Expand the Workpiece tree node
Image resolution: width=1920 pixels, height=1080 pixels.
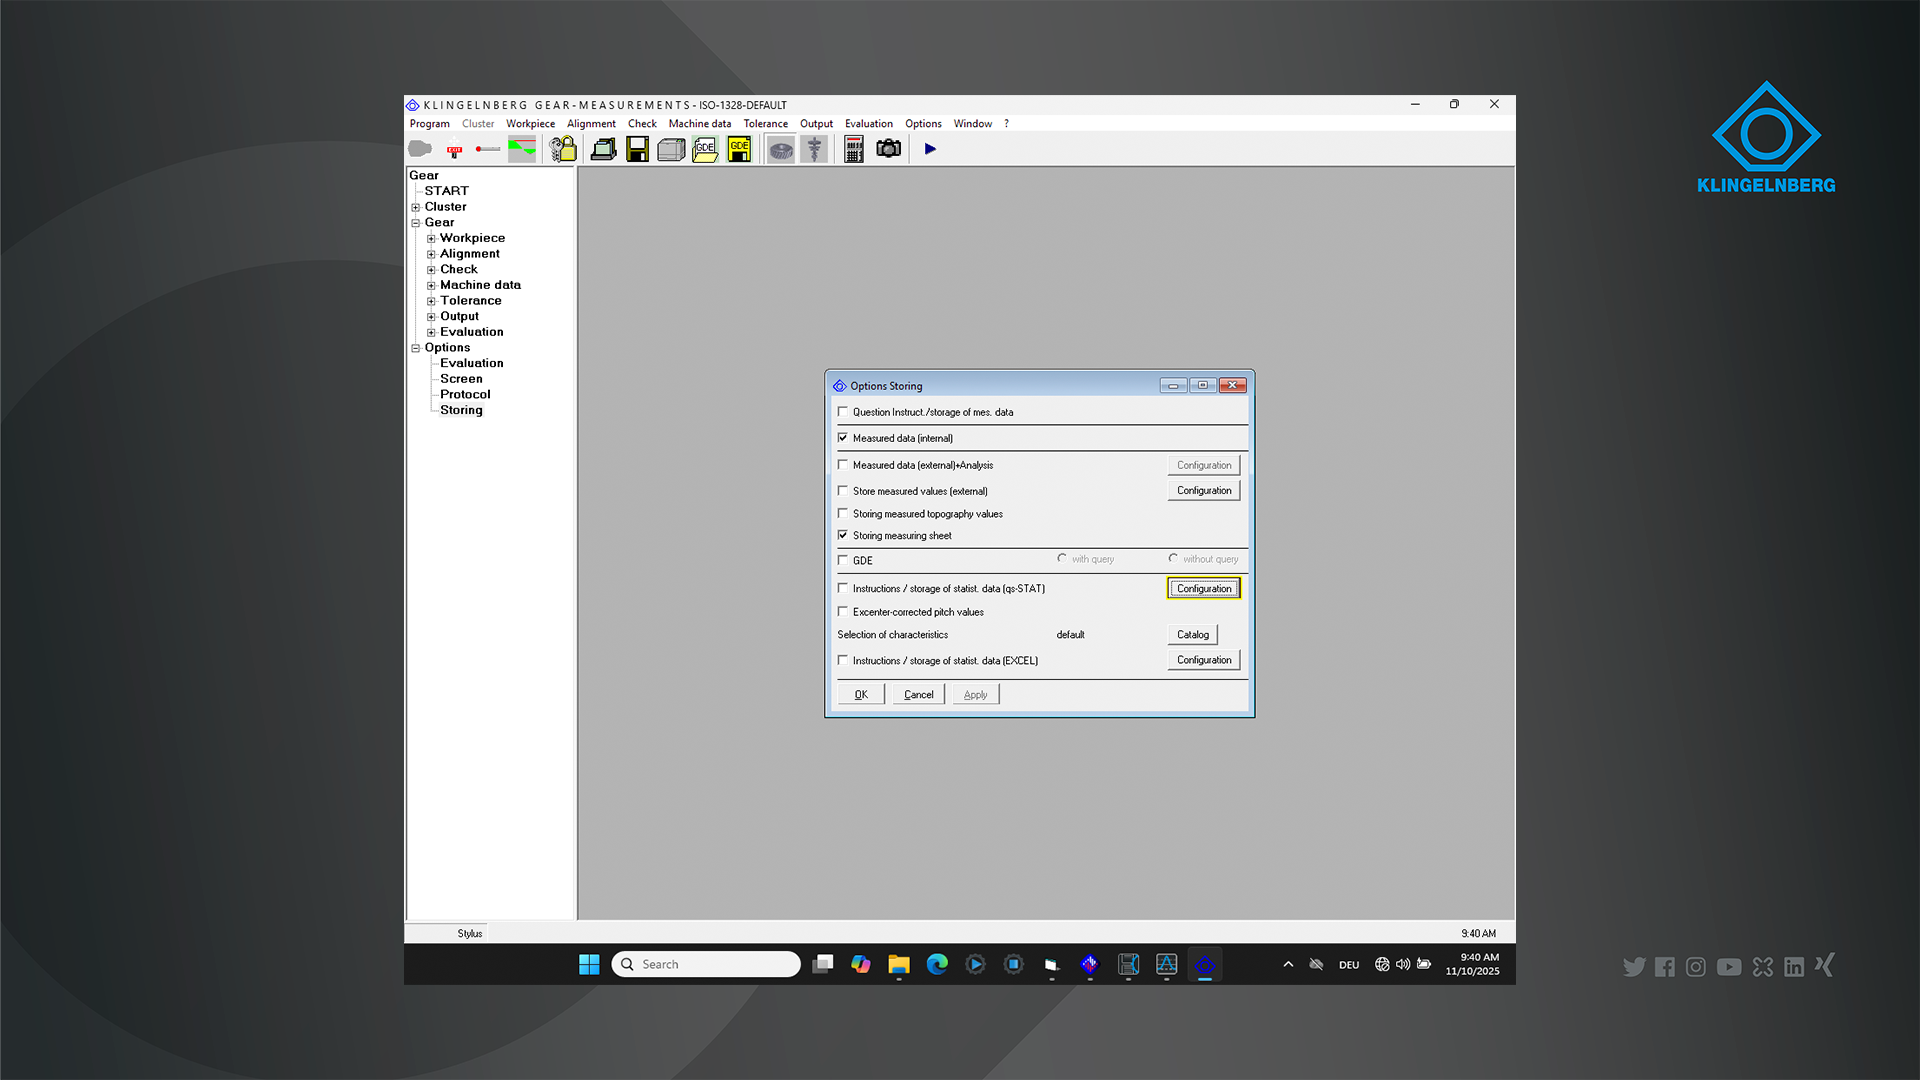point(431,239)
